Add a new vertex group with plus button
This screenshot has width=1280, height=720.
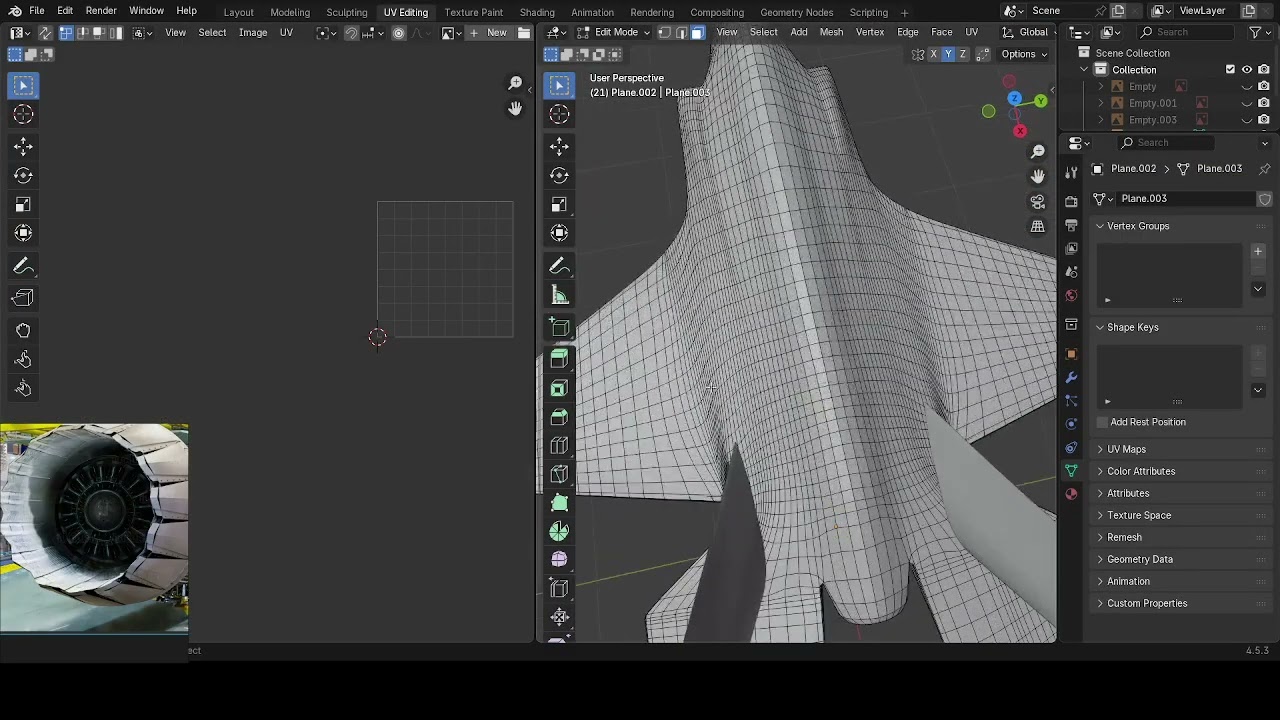pos(1258,251)
